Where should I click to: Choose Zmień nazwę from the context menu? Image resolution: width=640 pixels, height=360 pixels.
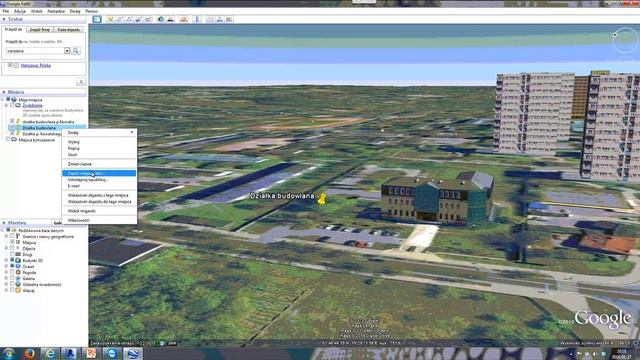click(100, 164)
